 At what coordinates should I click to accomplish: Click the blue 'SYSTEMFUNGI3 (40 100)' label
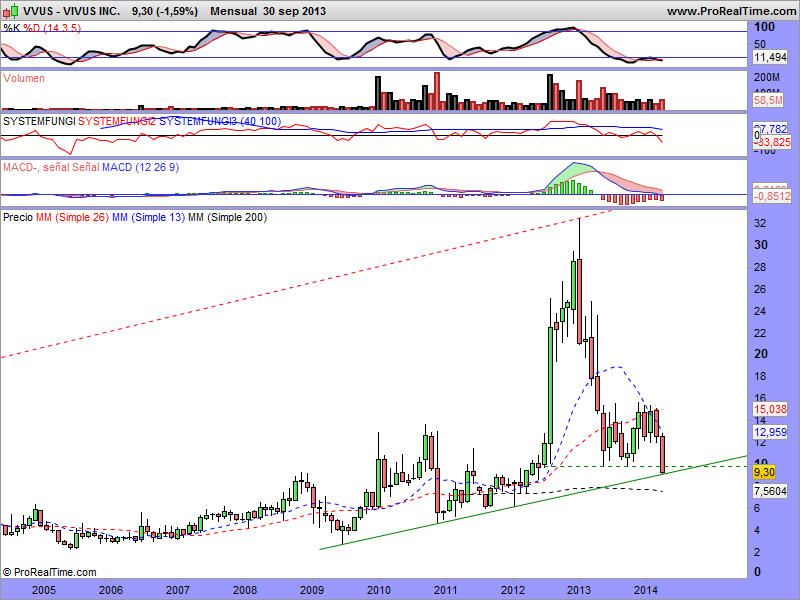coord(220,121)
